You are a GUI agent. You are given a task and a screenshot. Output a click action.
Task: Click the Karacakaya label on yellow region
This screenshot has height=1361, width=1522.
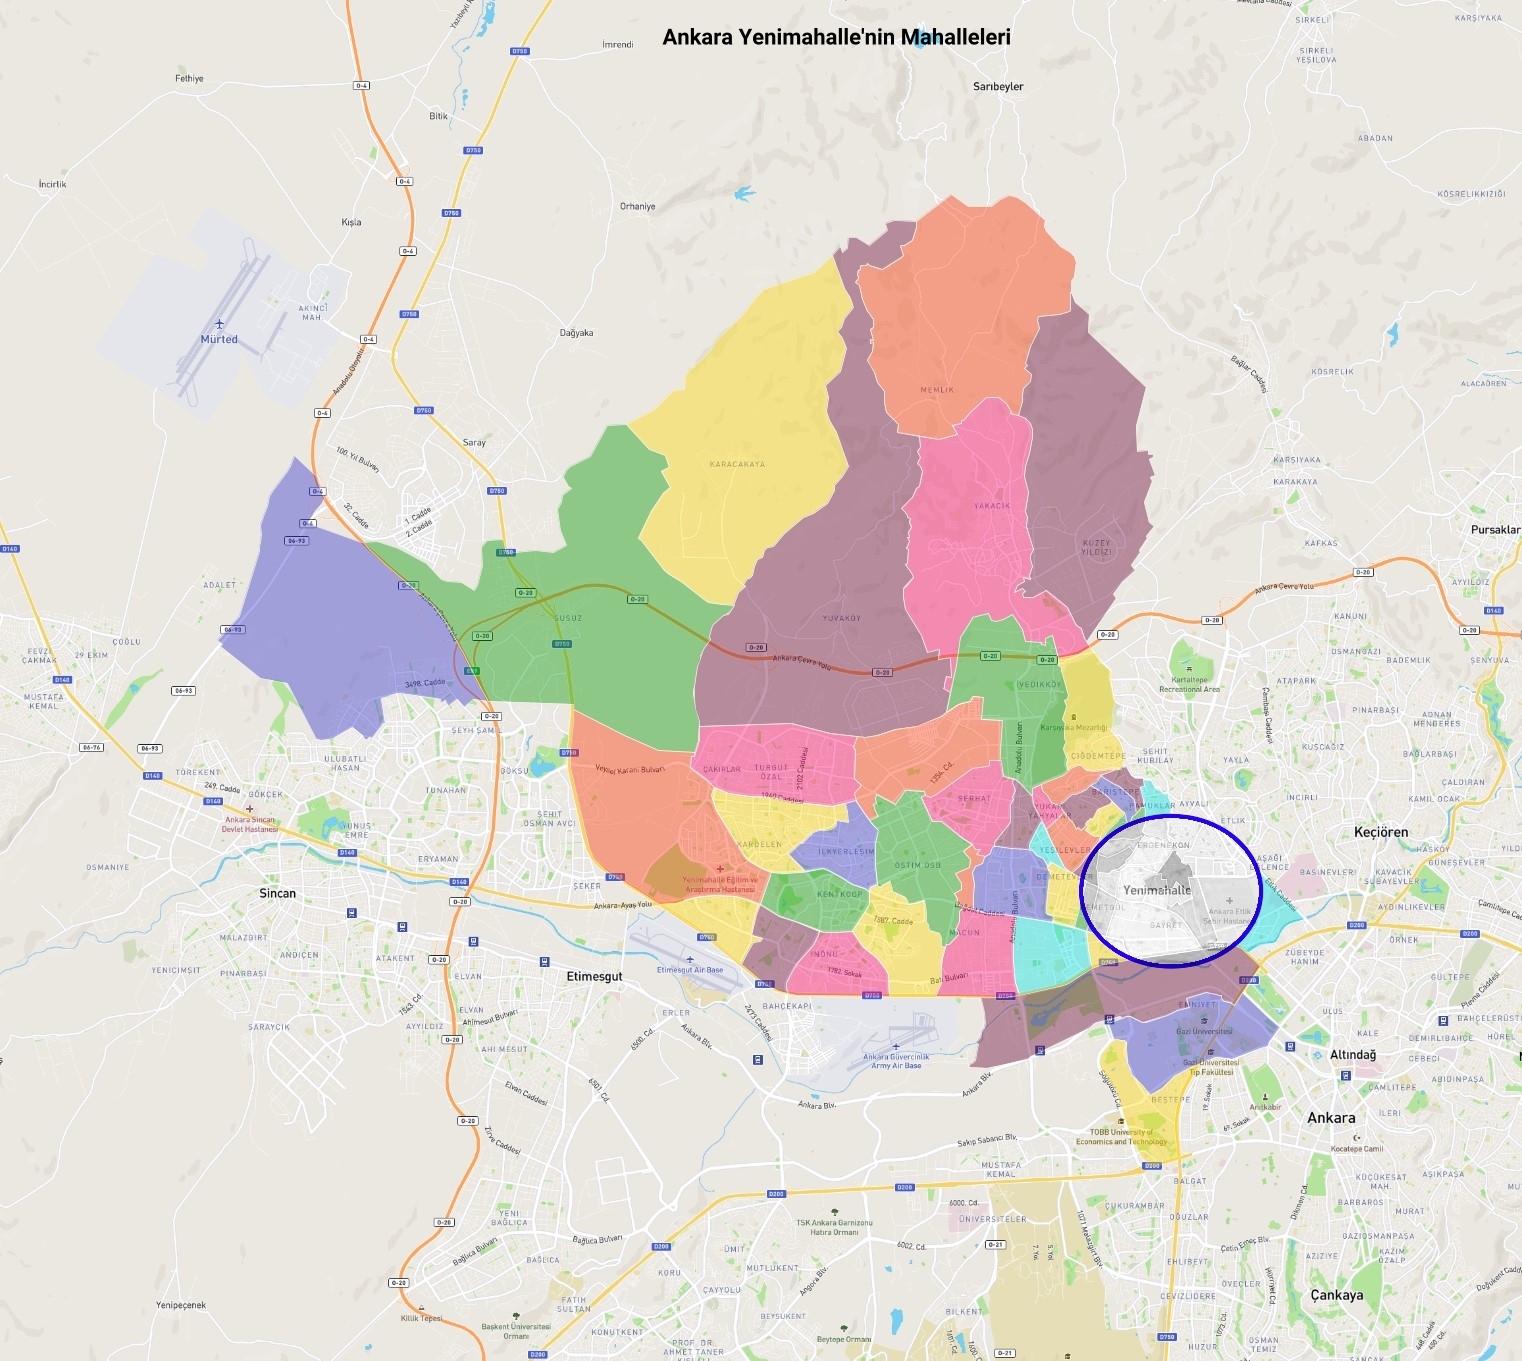click(x=737, y=464)
